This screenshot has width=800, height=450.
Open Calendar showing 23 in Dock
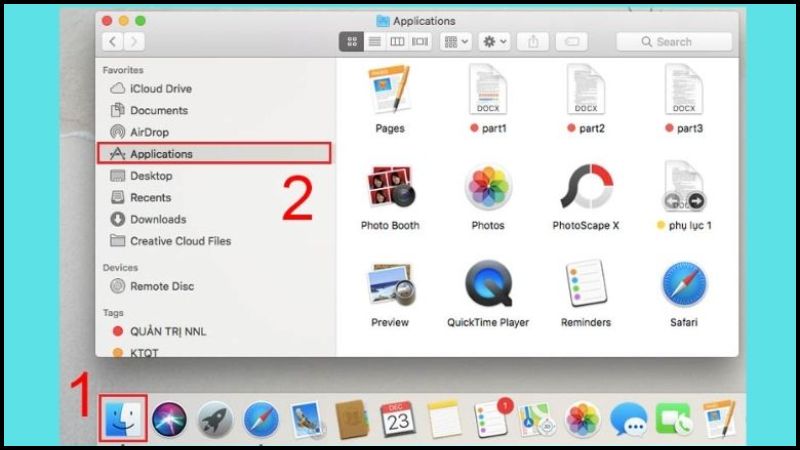398,420
